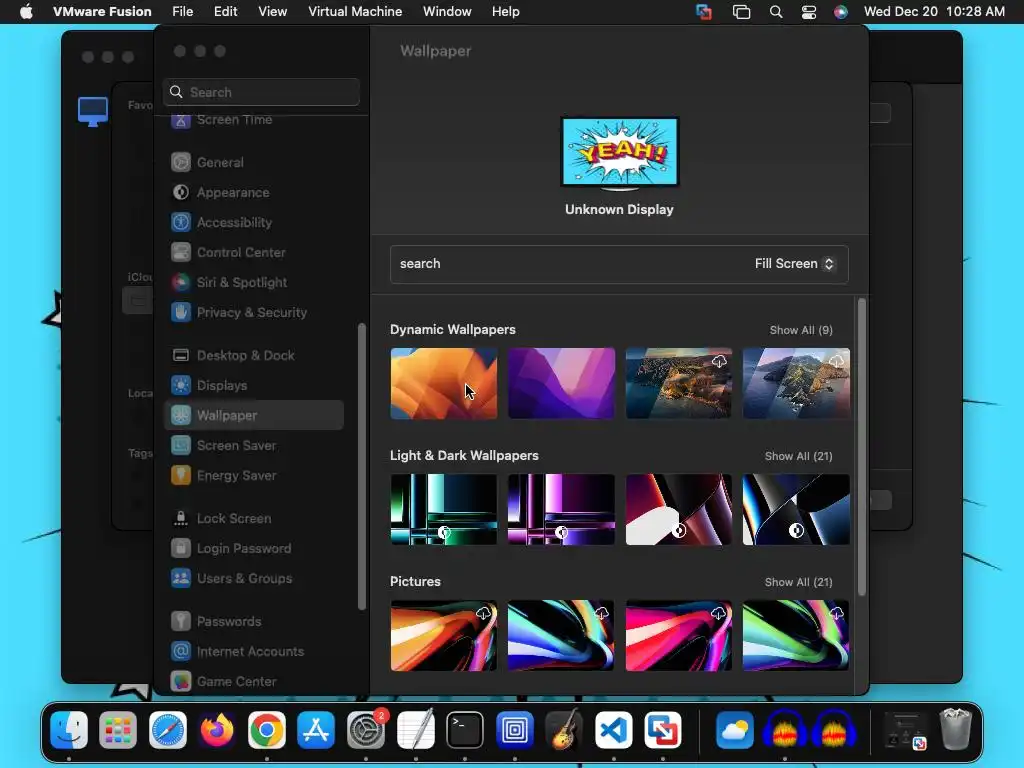This screenshot has width=1024, height=768.
Task: Open Safari in the Dock
Action: [x=168, y=729]
